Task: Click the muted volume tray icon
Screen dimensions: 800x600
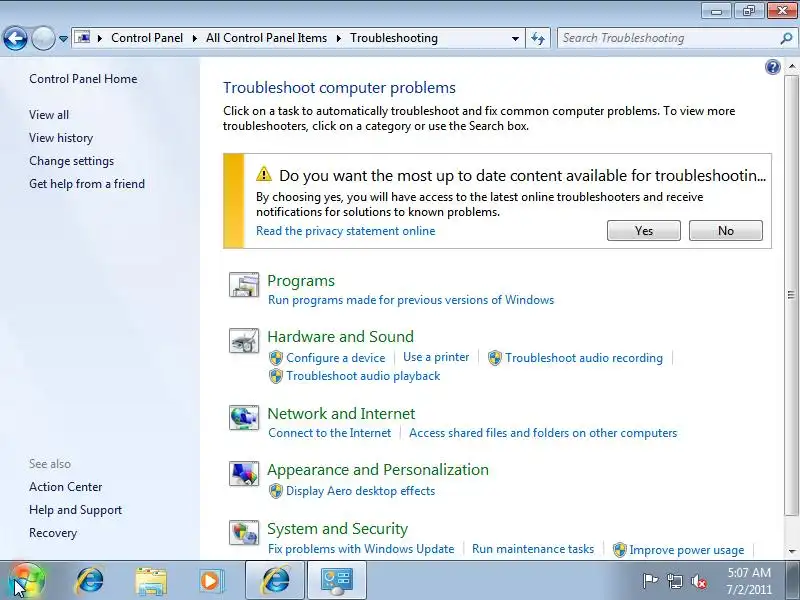Action: point(698,581)
